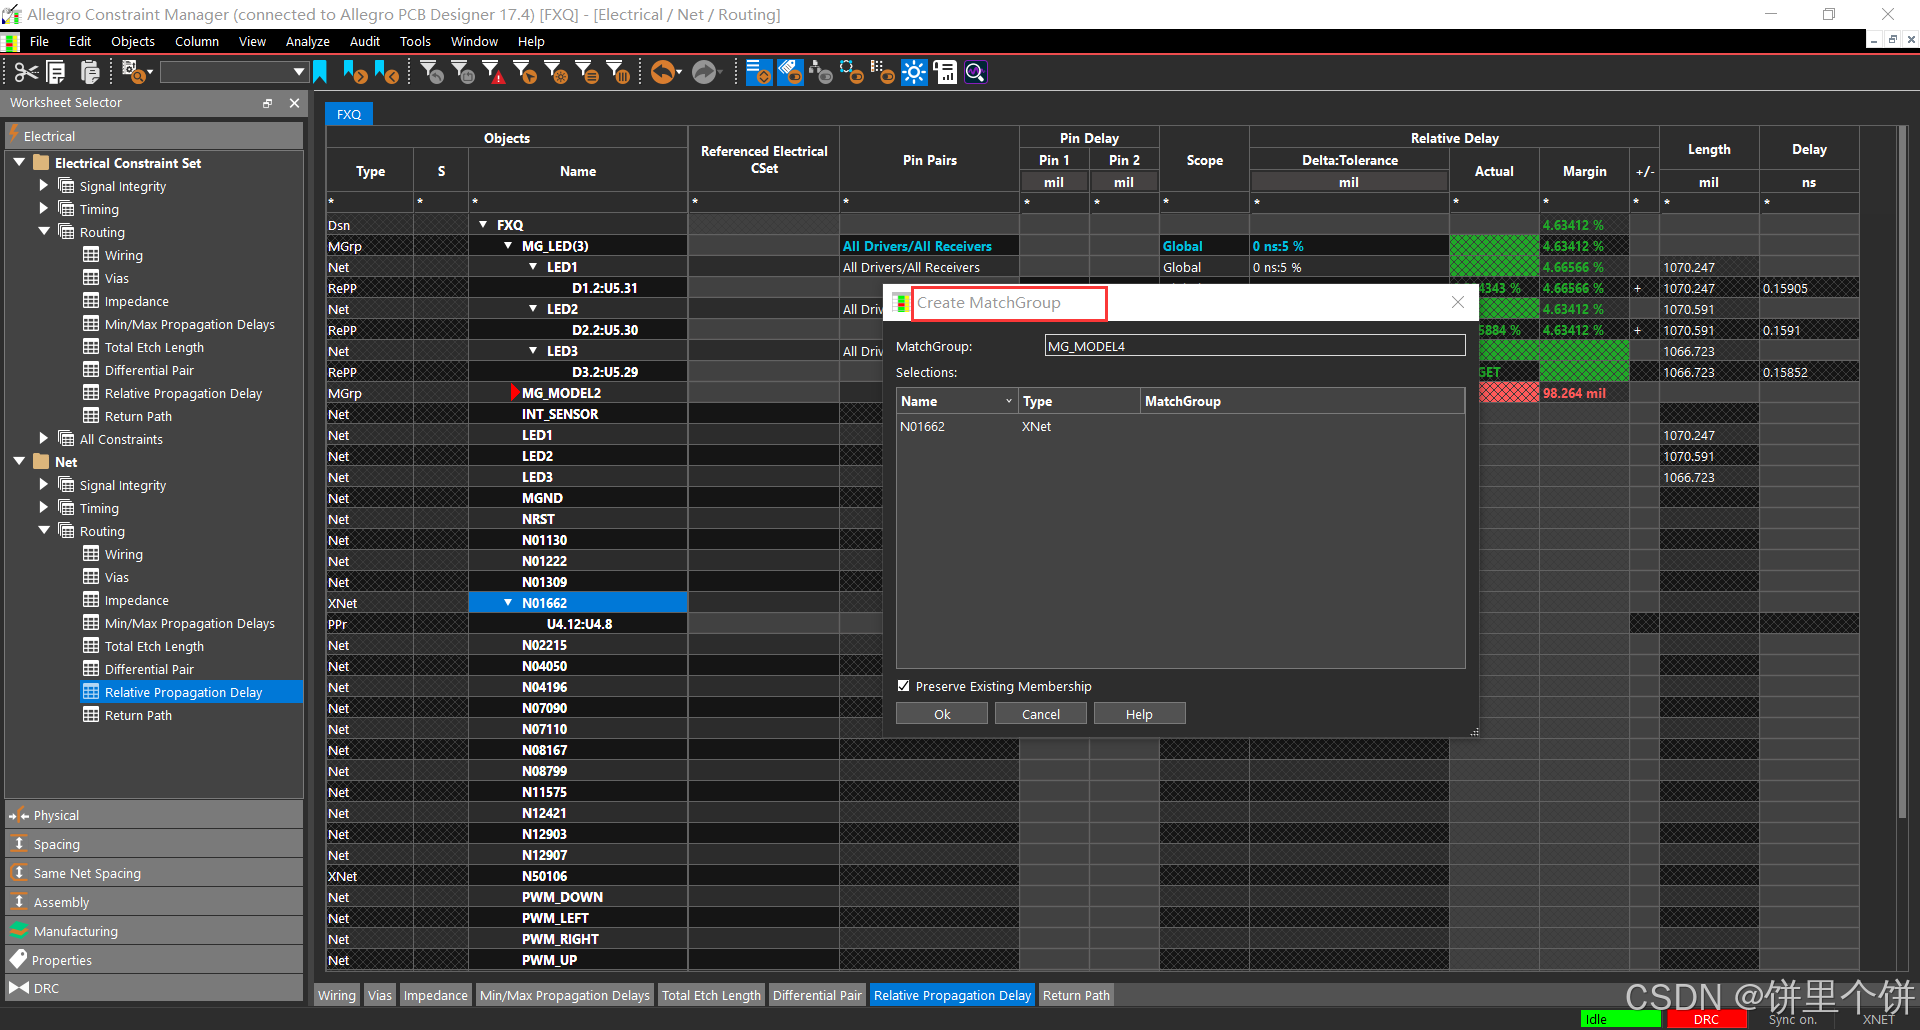Switch to Differential Pair bottom tab
Viewport: 1920px width, 1030px height.
click(817, 995)
